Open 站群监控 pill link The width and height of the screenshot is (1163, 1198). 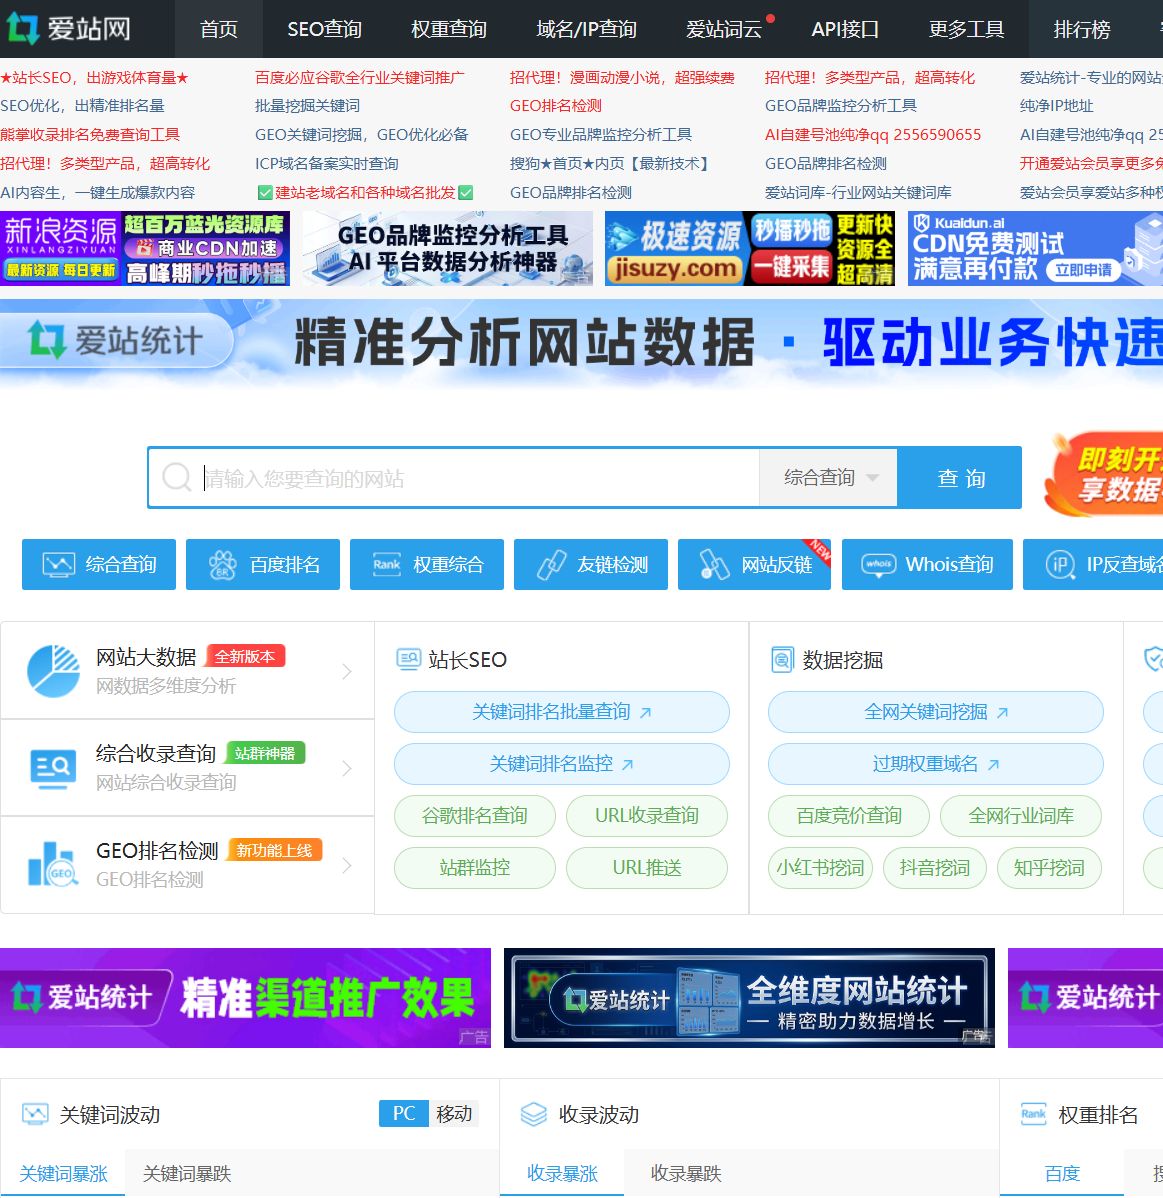[475, 868]
